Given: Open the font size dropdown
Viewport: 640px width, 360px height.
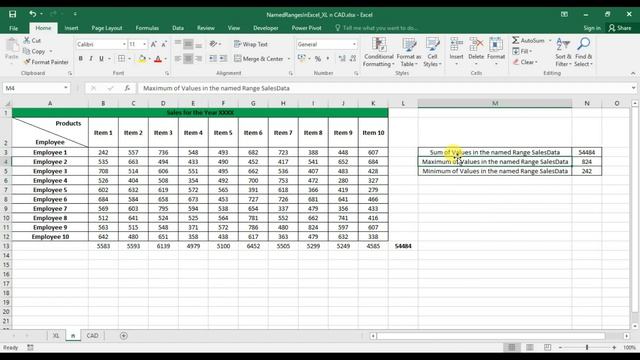Looking at the screenshot, I should (144, 44).
